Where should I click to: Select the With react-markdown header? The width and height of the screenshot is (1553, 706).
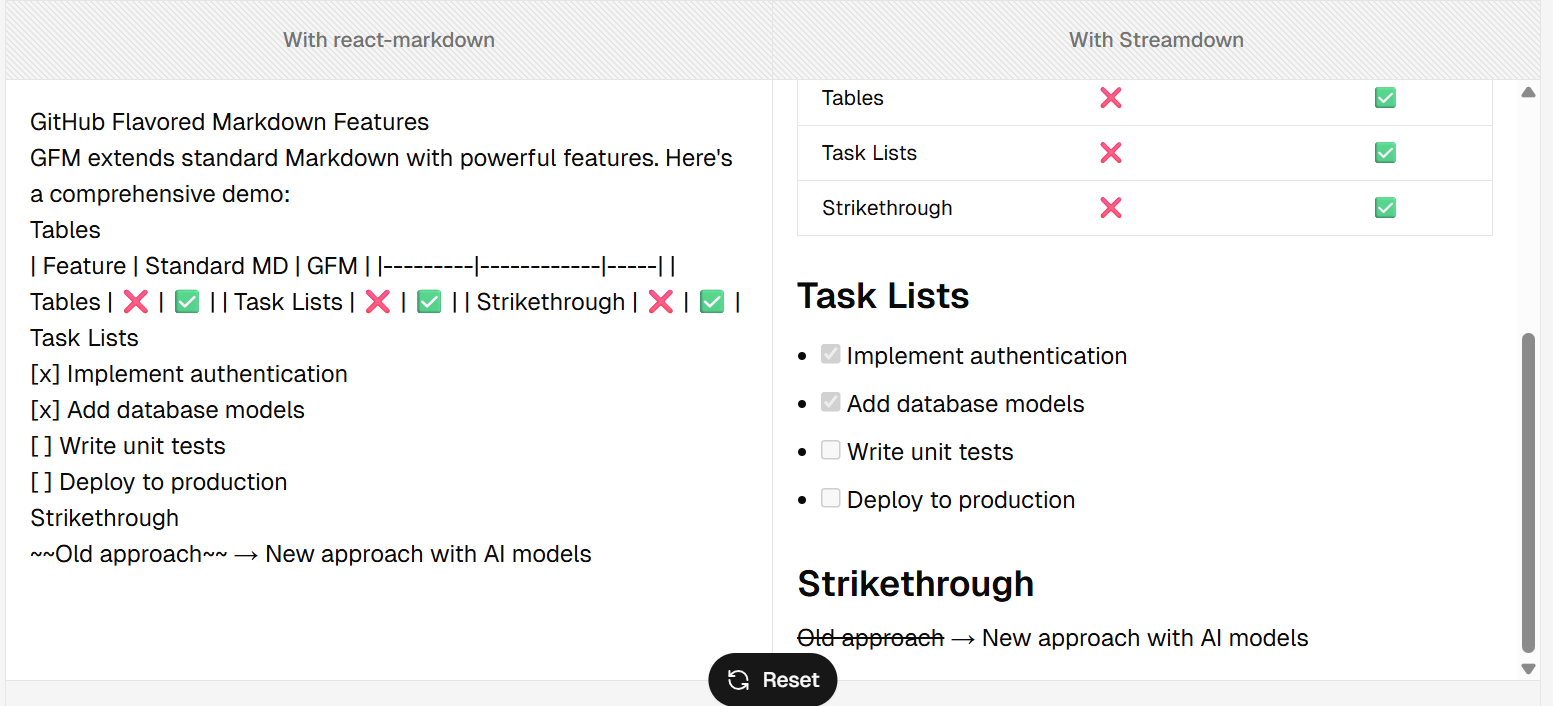tap(389, 40)
